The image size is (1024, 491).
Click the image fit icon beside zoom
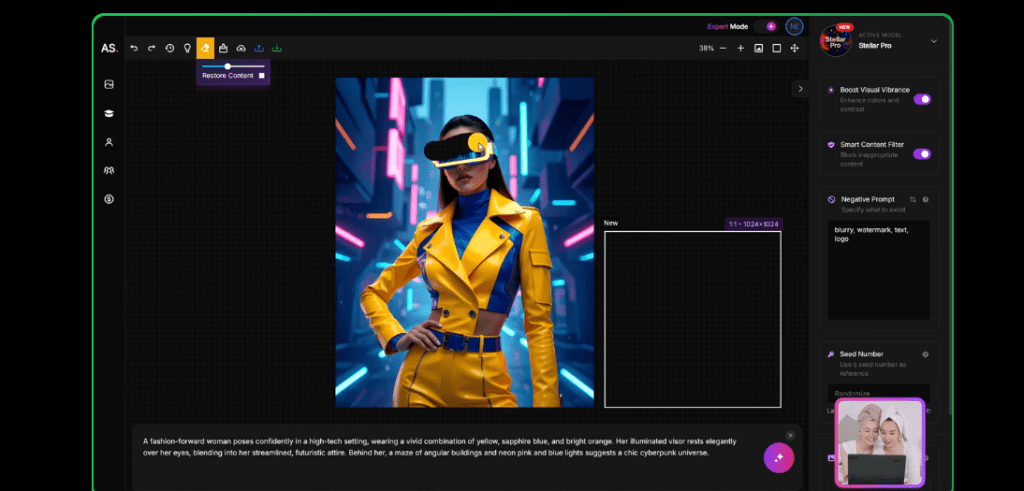pos(759,48)
